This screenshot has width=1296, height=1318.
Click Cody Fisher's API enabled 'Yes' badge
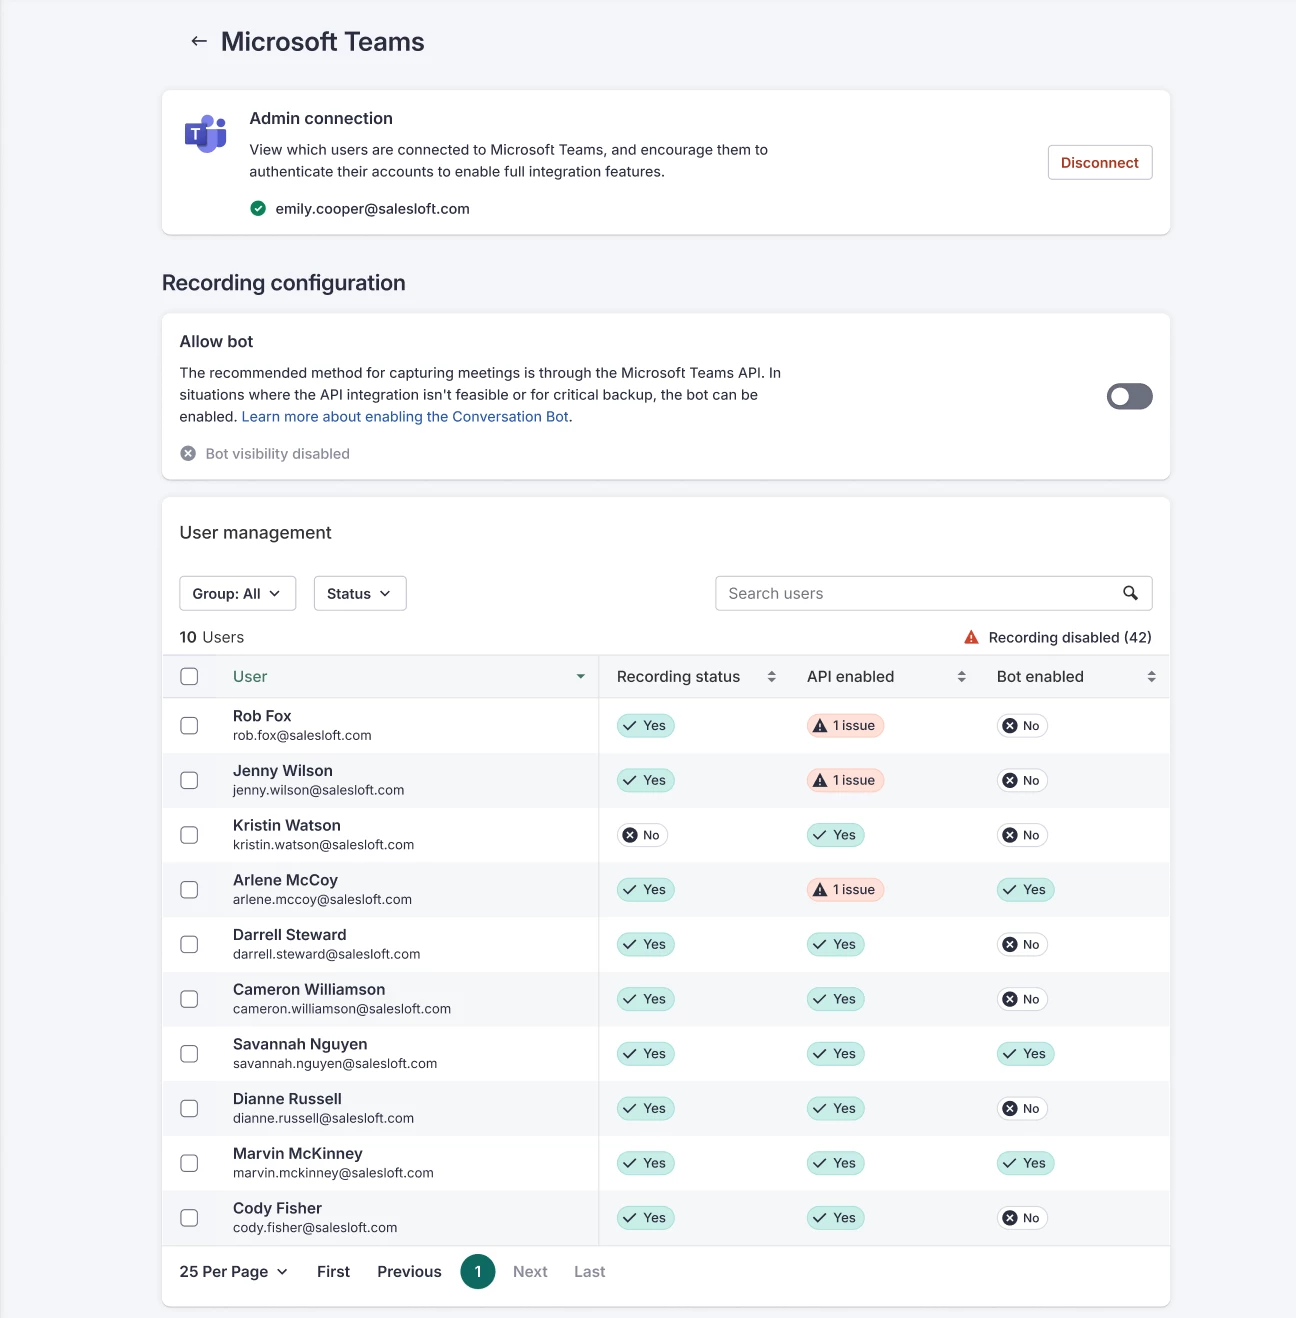pyautogui.click(x=835, y=1218)
